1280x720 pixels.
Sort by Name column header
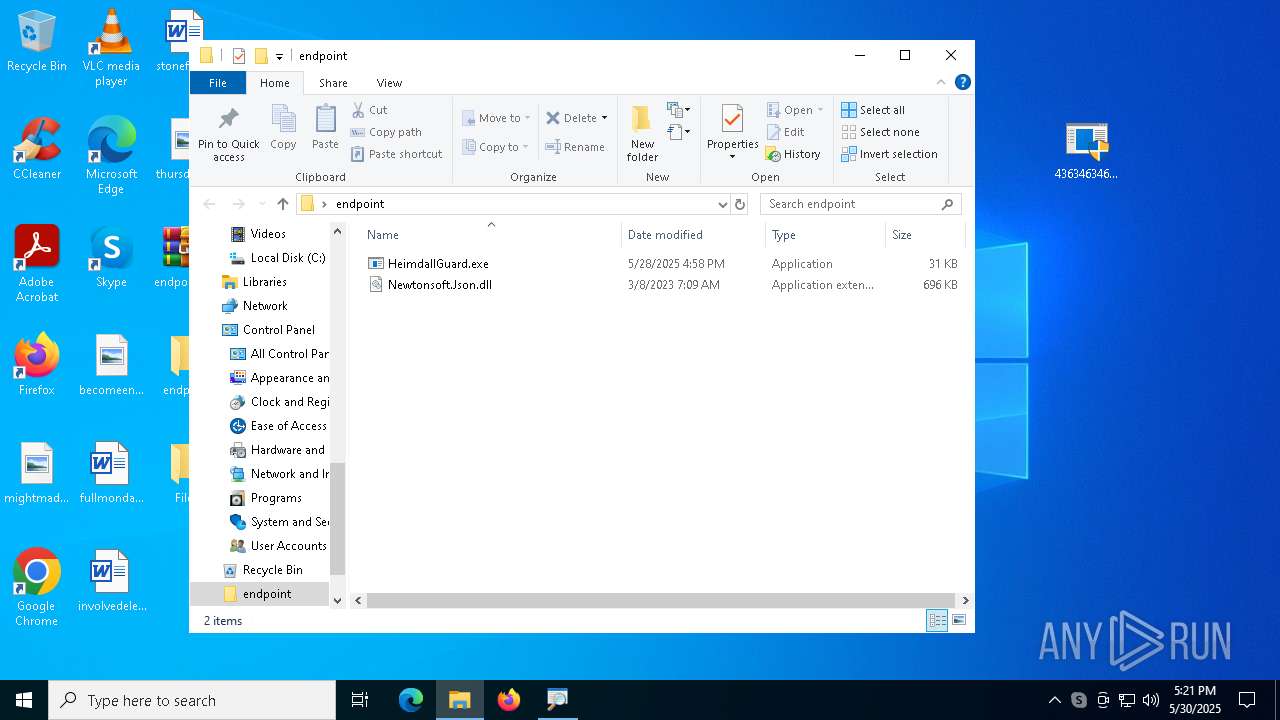(x=490, y=235)
